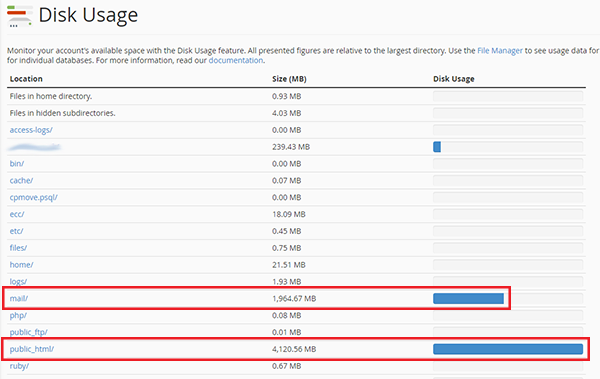Select the 0.93 MB size value
600x379 pixels.
coord(287,96)
